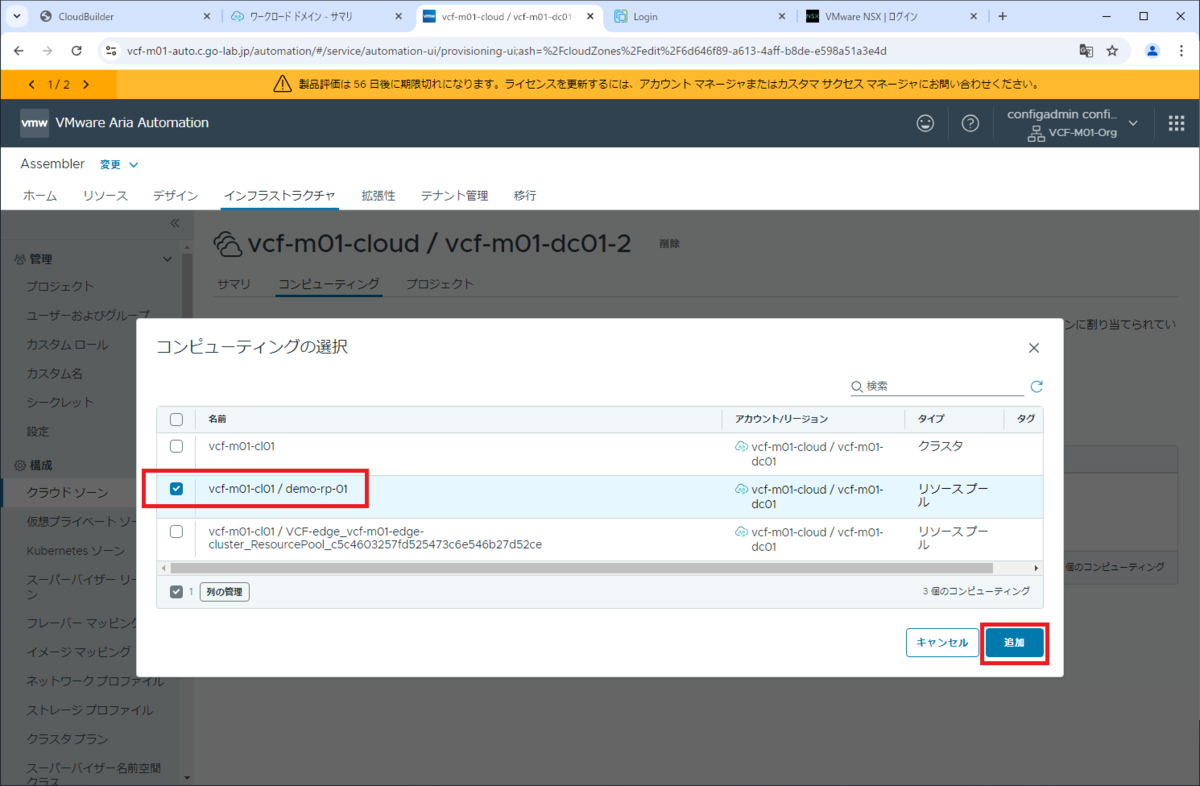Open カスタム ロール in the sidebar
Image resolution: width=1200 pixels, height=786 pixels.
pyautogui.click(x=67, y=344)
